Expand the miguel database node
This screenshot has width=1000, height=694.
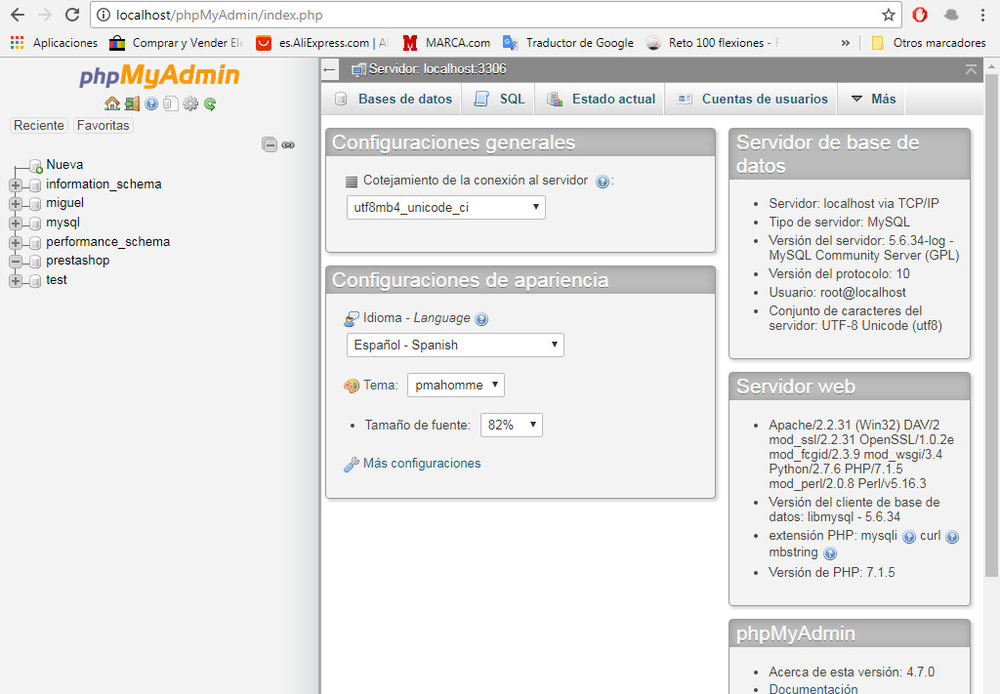point(15,204)
